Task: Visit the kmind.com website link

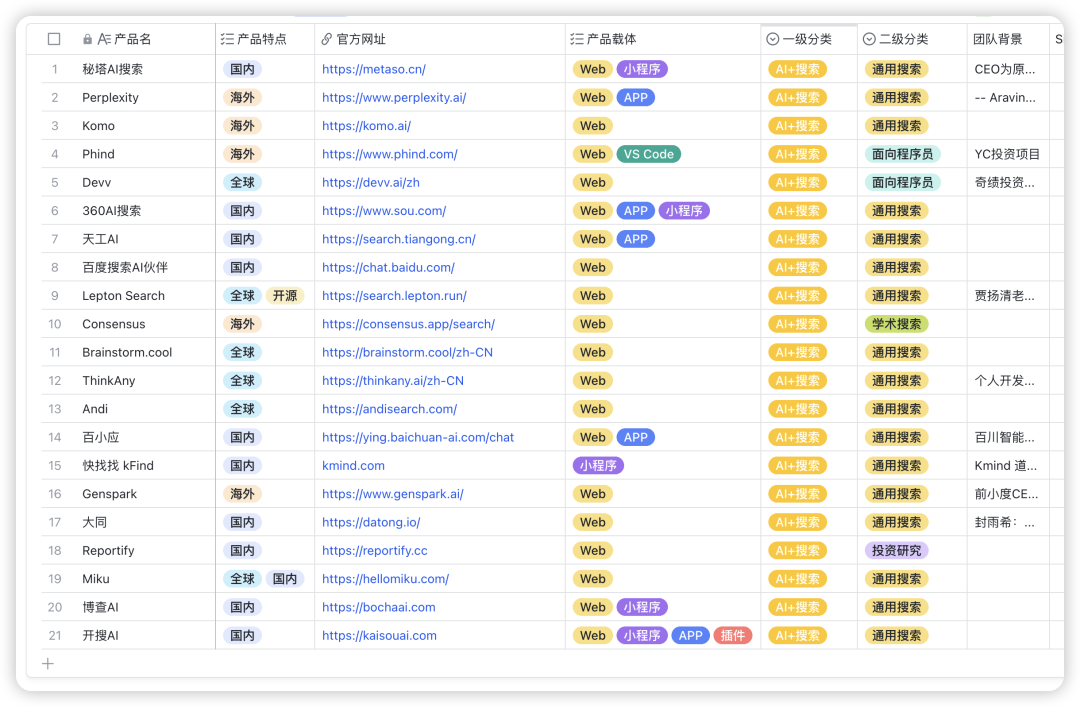Action: click(x=353, y=465)
